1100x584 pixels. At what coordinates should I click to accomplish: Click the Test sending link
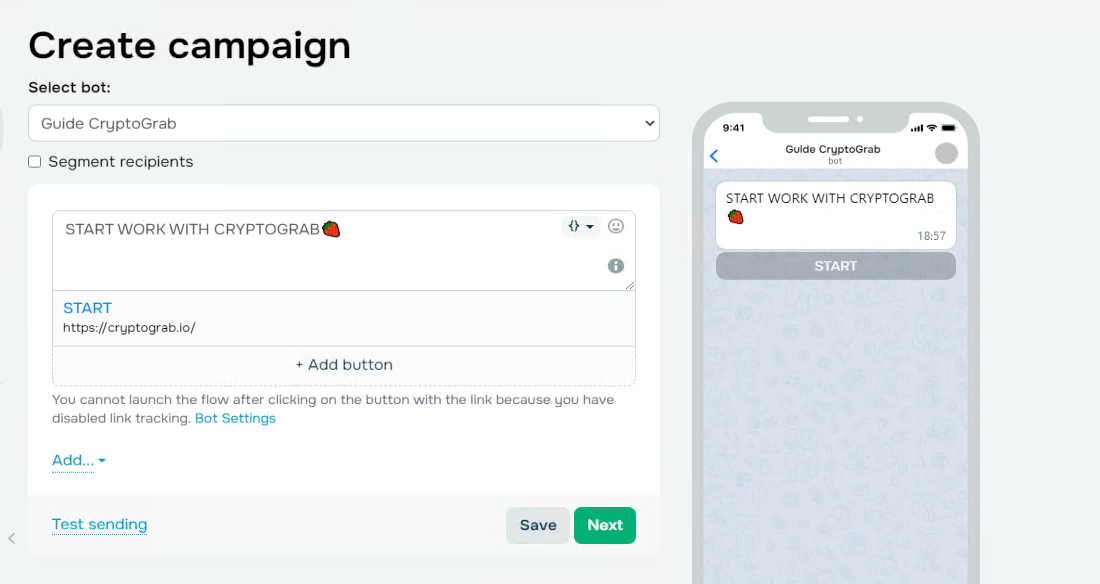[99, 524]
